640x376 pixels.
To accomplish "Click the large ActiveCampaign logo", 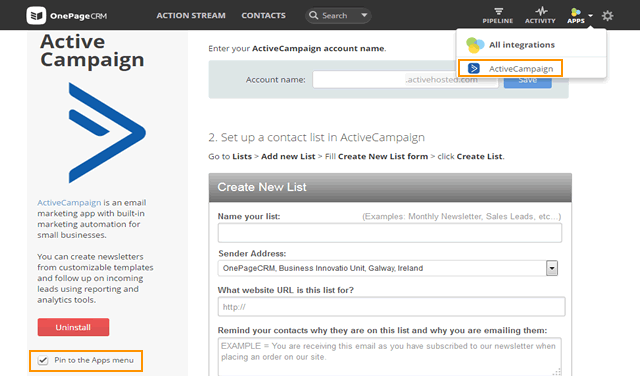I will (x=107, y=132).
